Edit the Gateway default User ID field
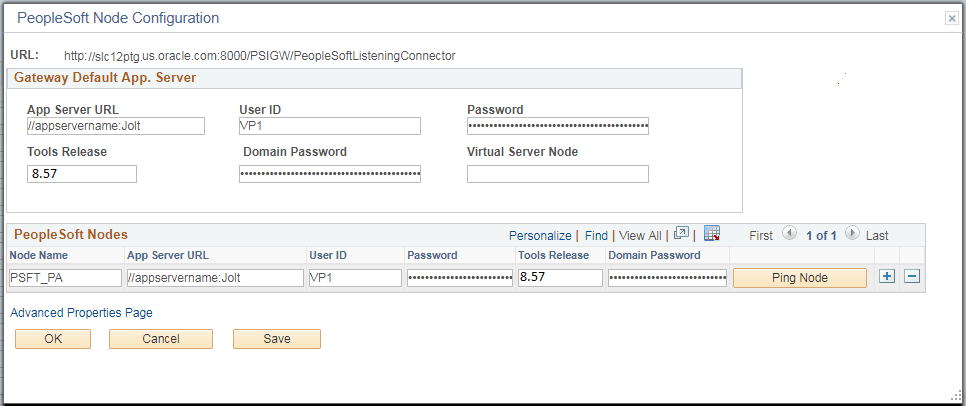Image resolution: width=966 pixels, height=406 pixels. [330, 126]
